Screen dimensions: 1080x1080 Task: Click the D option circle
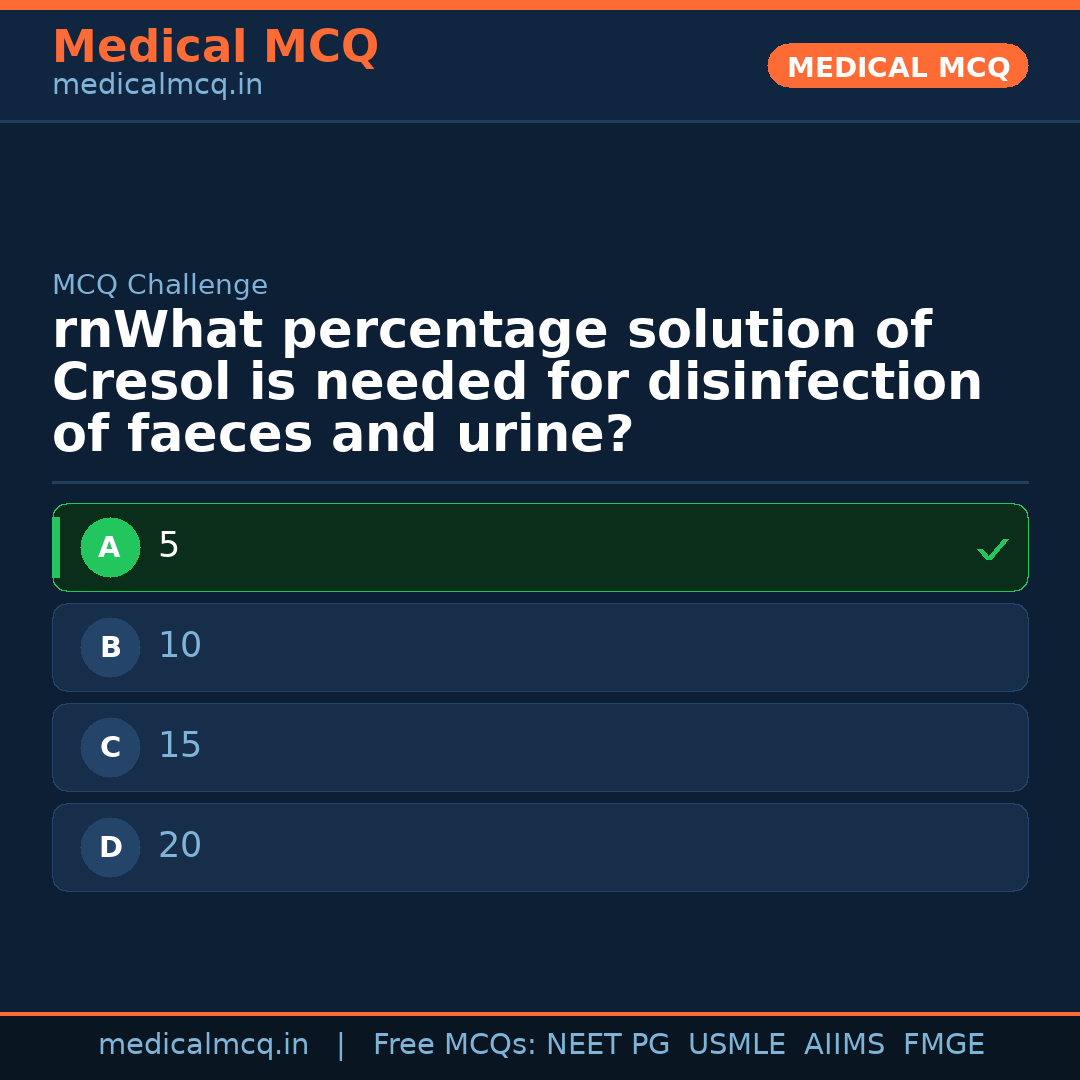[110, 847]
